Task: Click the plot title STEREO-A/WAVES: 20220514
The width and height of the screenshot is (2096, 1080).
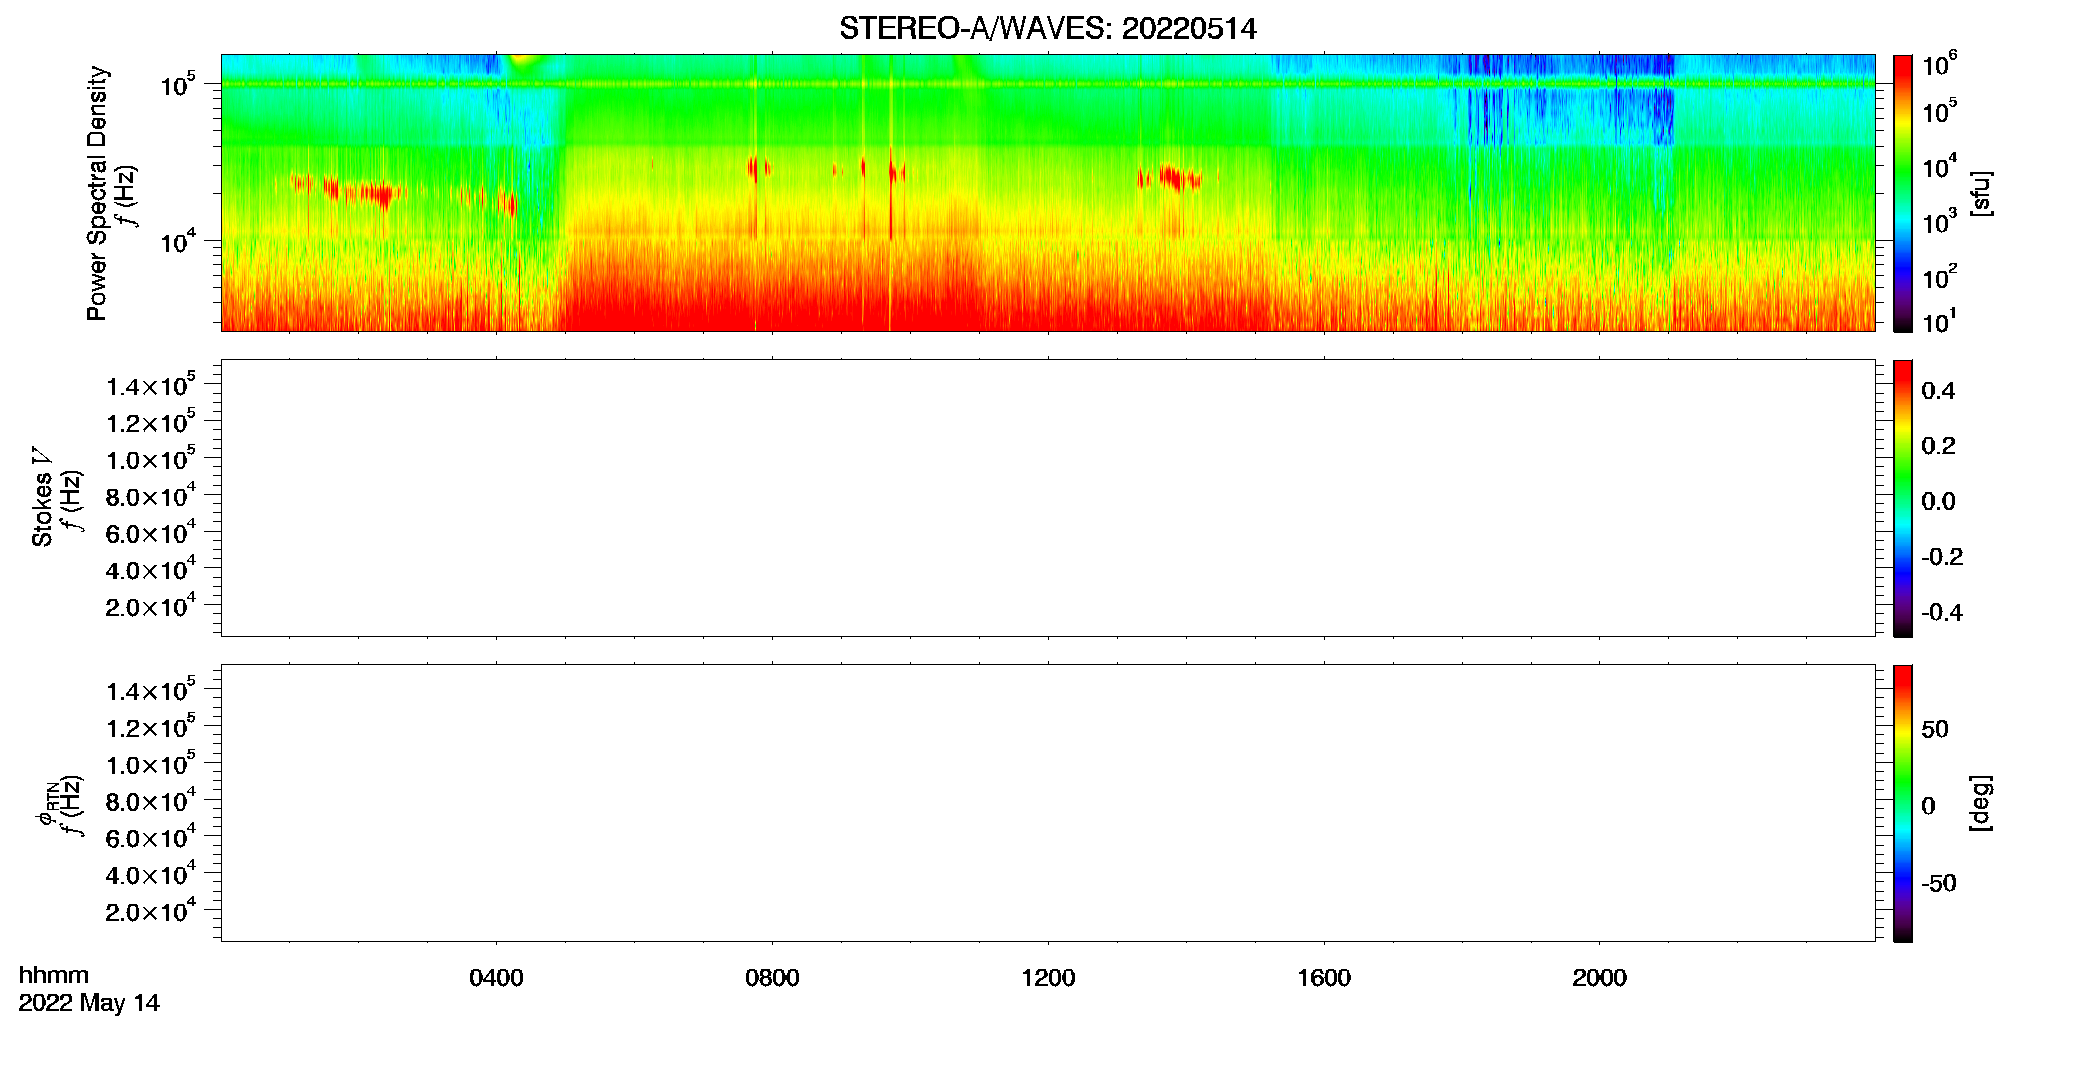Action: [1047, 29]
